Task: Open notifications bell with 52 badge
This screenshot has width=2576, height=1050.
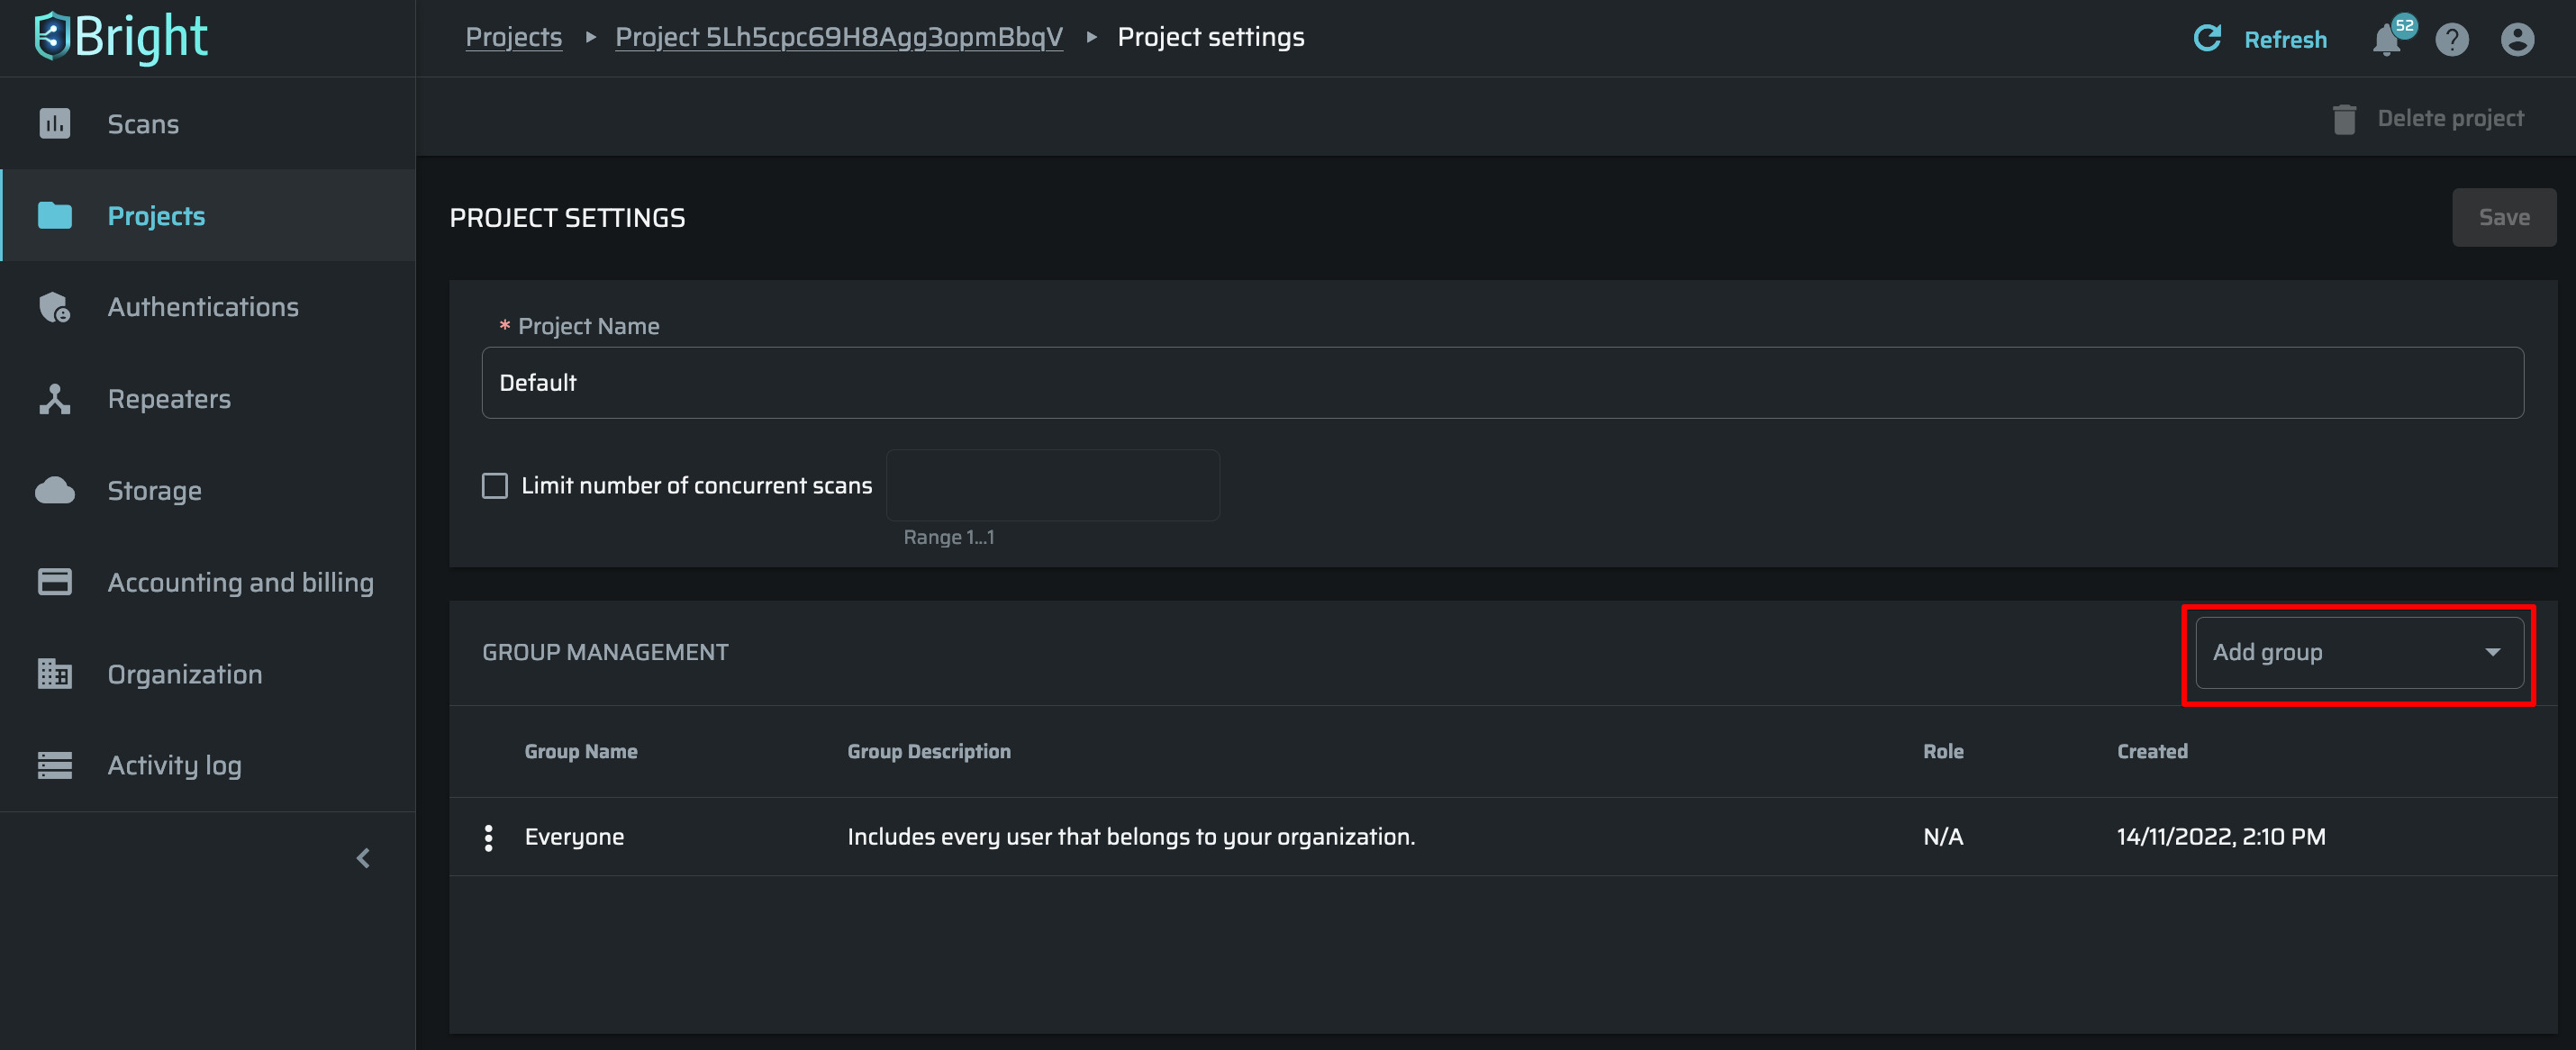Action: [2387, 40]
